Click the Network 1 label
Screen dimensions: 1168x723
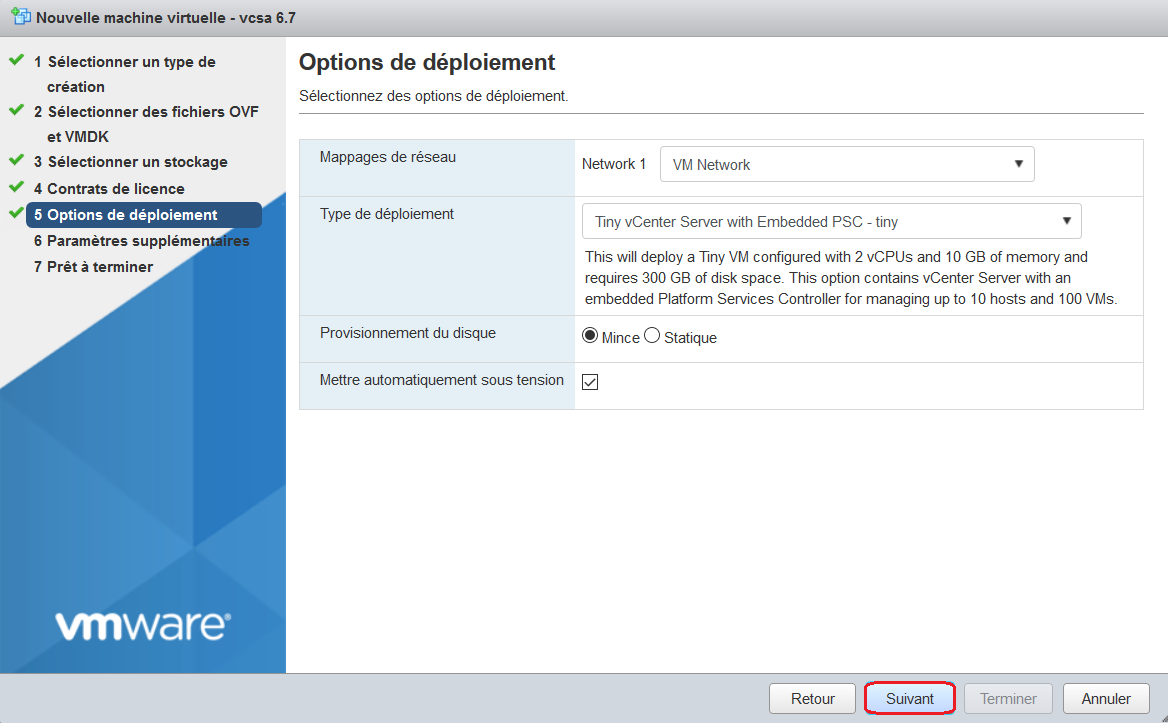[614, 164]
